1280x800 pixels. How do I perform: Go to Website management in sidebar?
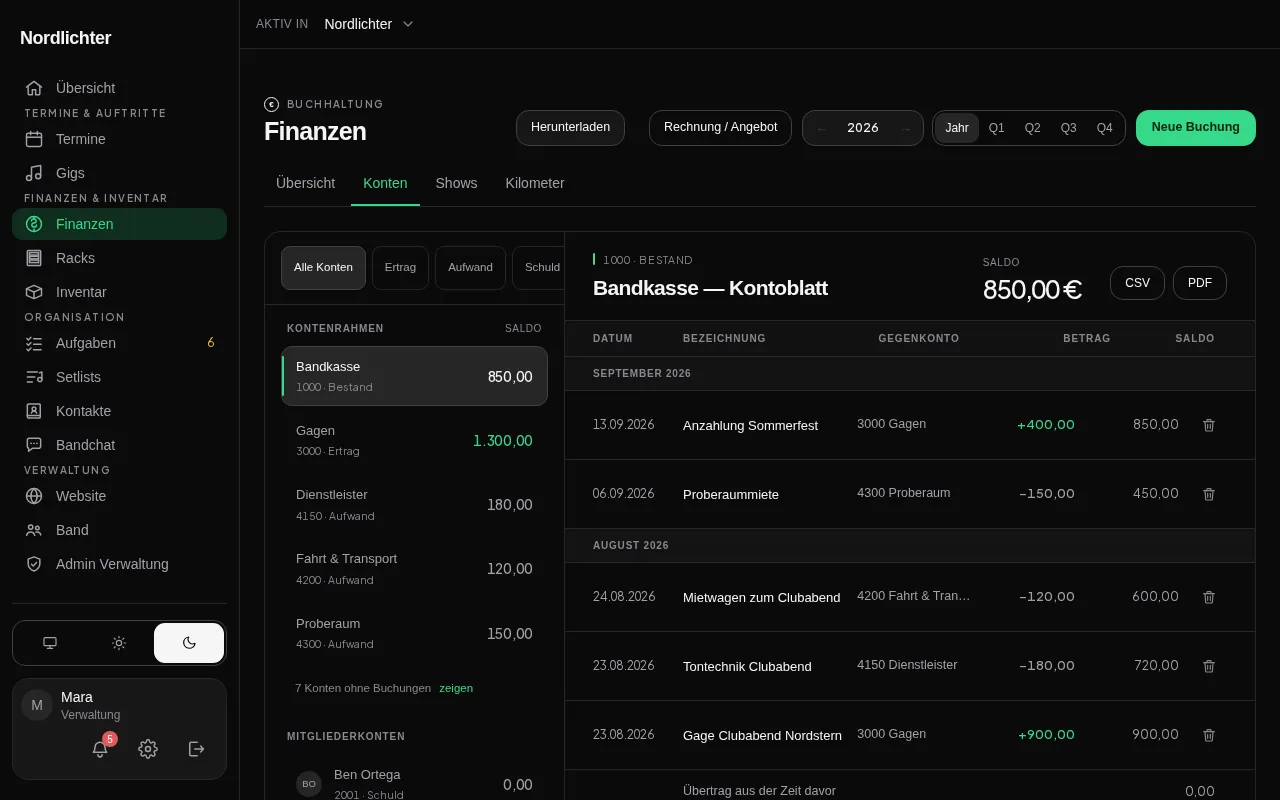pyautogui.click(x=120, y=496)
